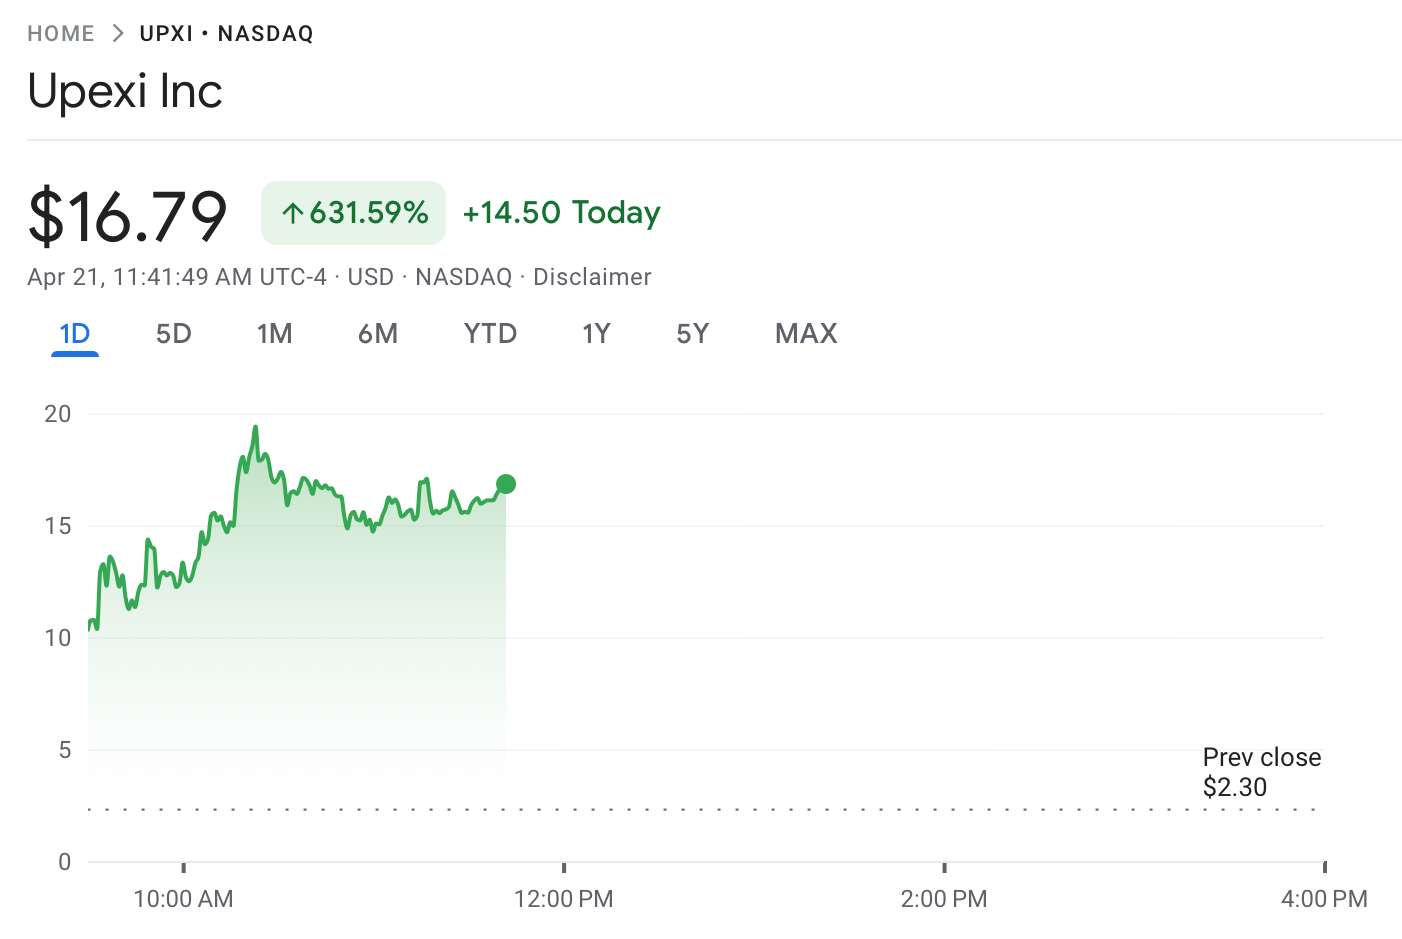
Task: Switch to the 5D time range
Action: (174, 334)
